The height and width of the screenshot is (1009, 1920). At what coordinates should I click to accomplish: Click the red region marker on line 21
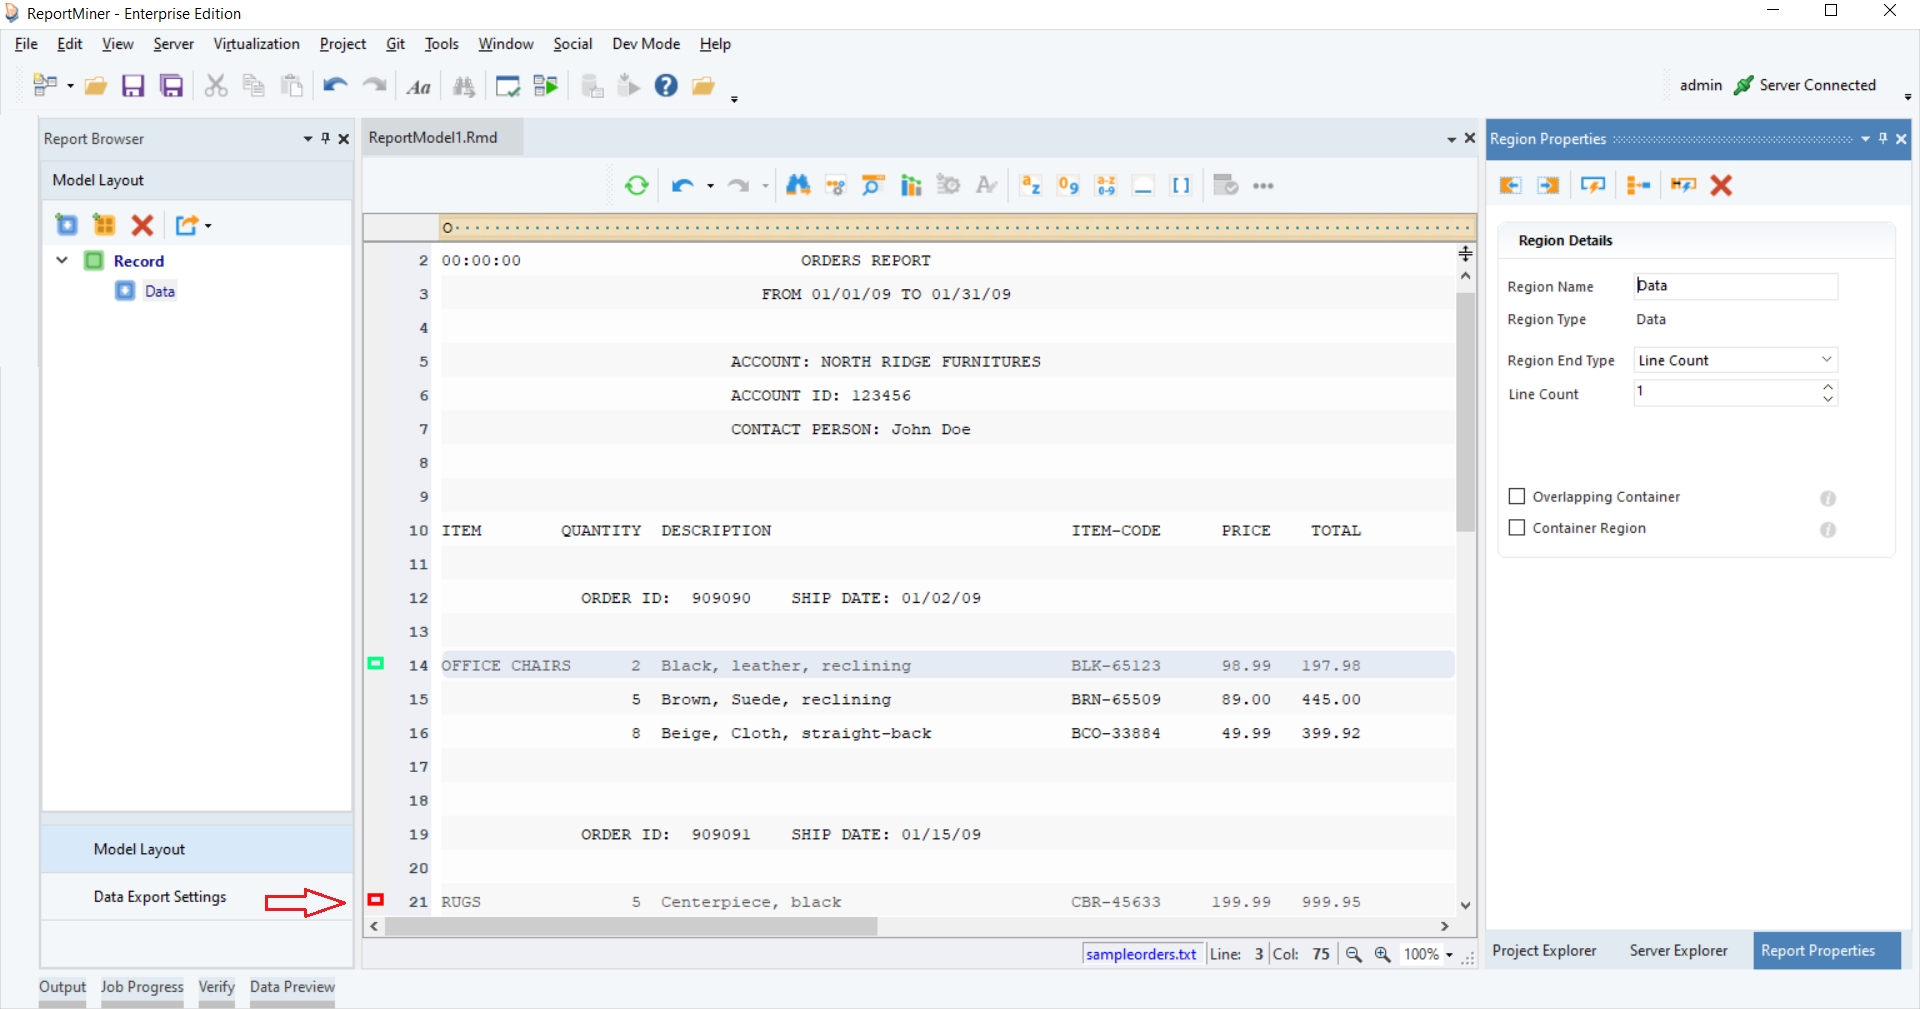(x=376, y=900)
